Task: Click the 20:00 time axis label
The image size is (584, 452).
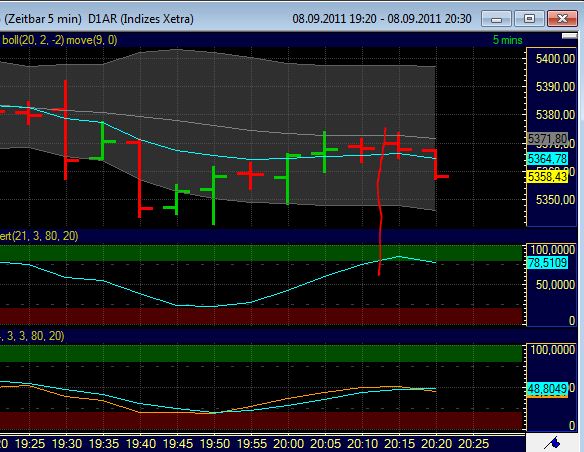Action: click(x=288, y=444)
